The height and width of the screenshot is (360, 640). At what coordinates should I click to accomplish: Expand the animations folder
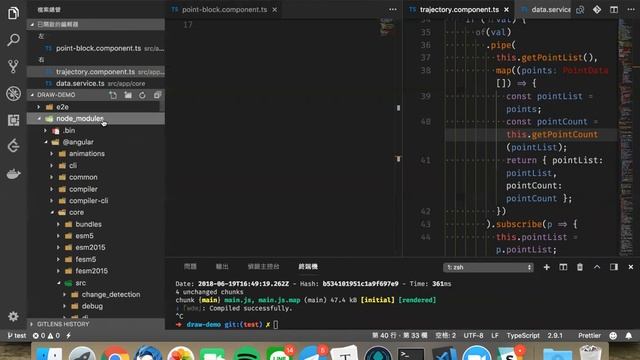point(52,154)
